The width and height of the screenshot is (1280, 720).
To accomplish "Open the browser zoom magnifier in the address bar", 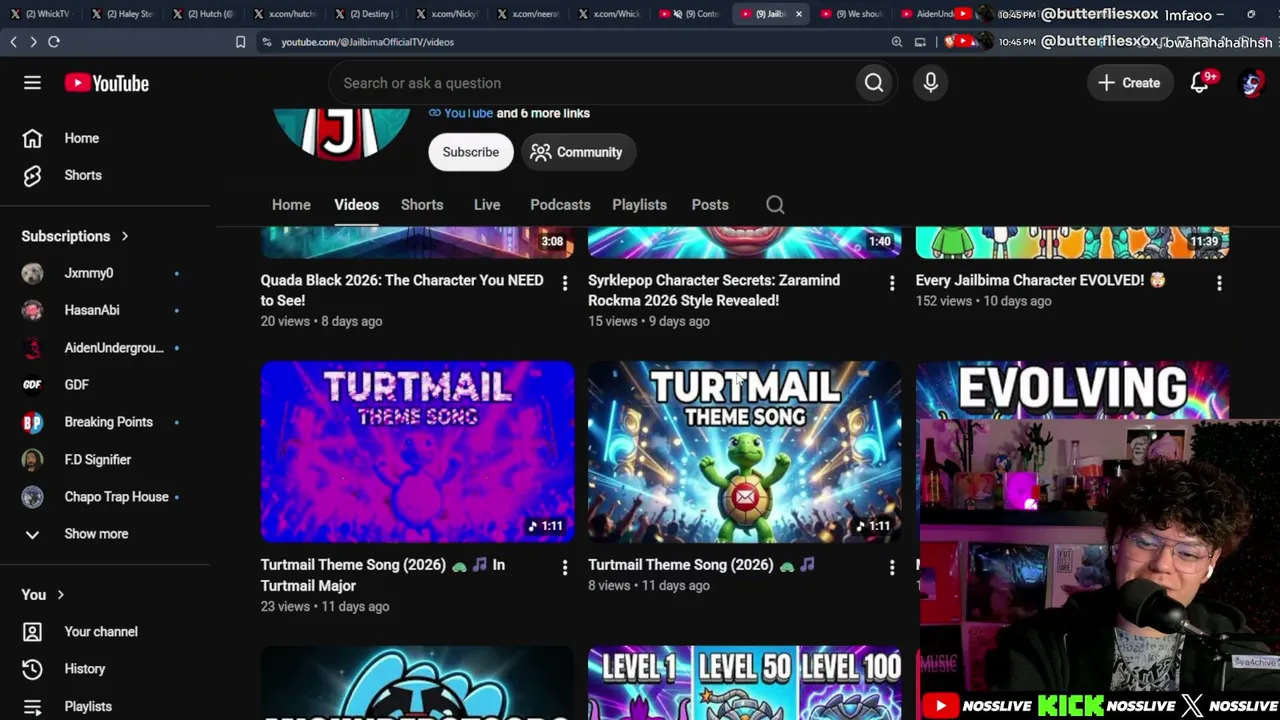I will [897, 42].
